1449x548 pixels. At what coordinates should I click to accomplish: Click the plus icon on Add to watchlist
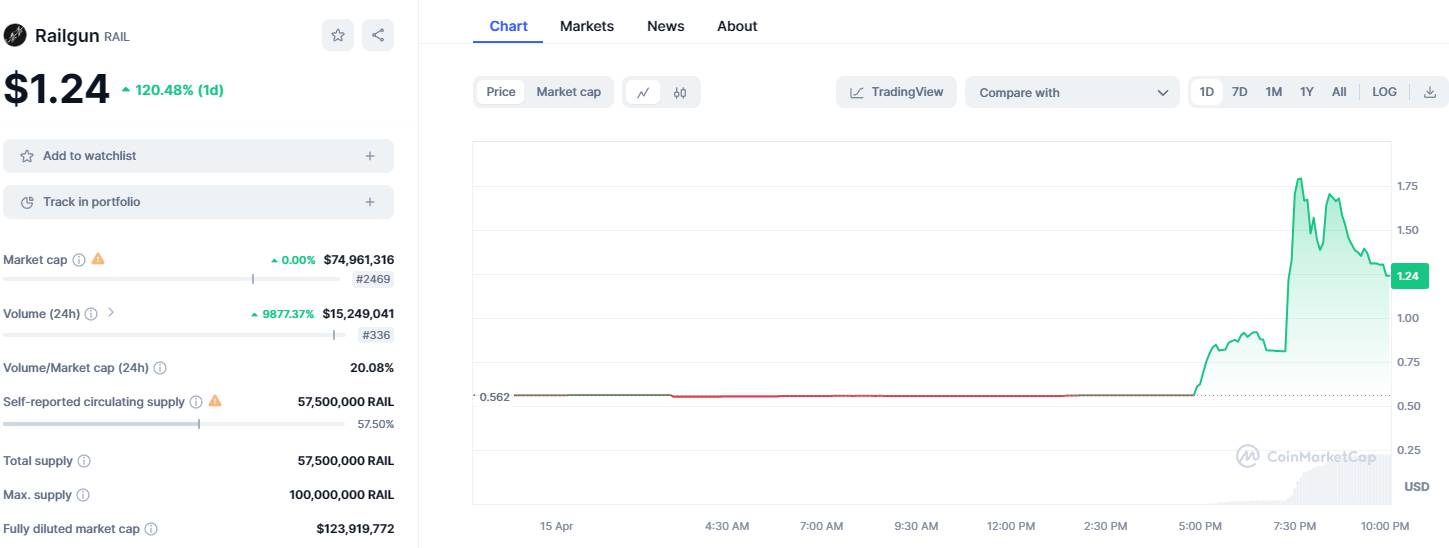click(370, 156)
